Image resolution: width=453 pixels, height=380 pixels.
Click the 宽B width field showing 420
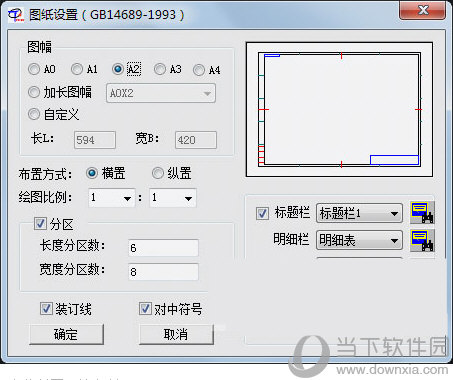pos(196,140)
